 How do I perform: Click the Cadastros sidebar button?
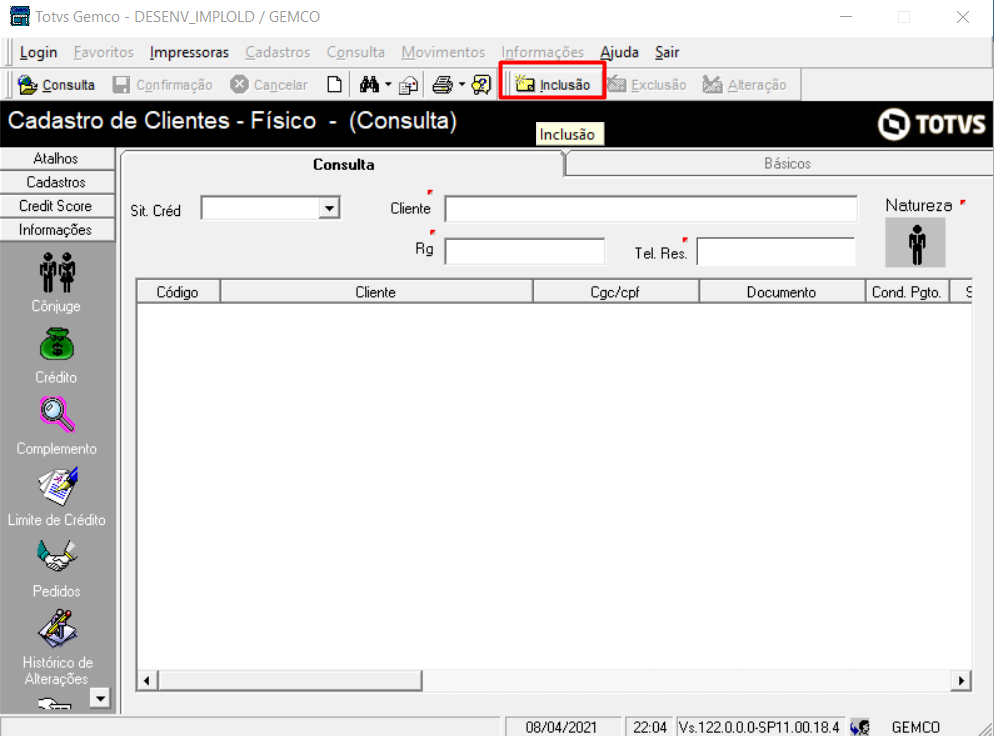[x=56, y=182]
